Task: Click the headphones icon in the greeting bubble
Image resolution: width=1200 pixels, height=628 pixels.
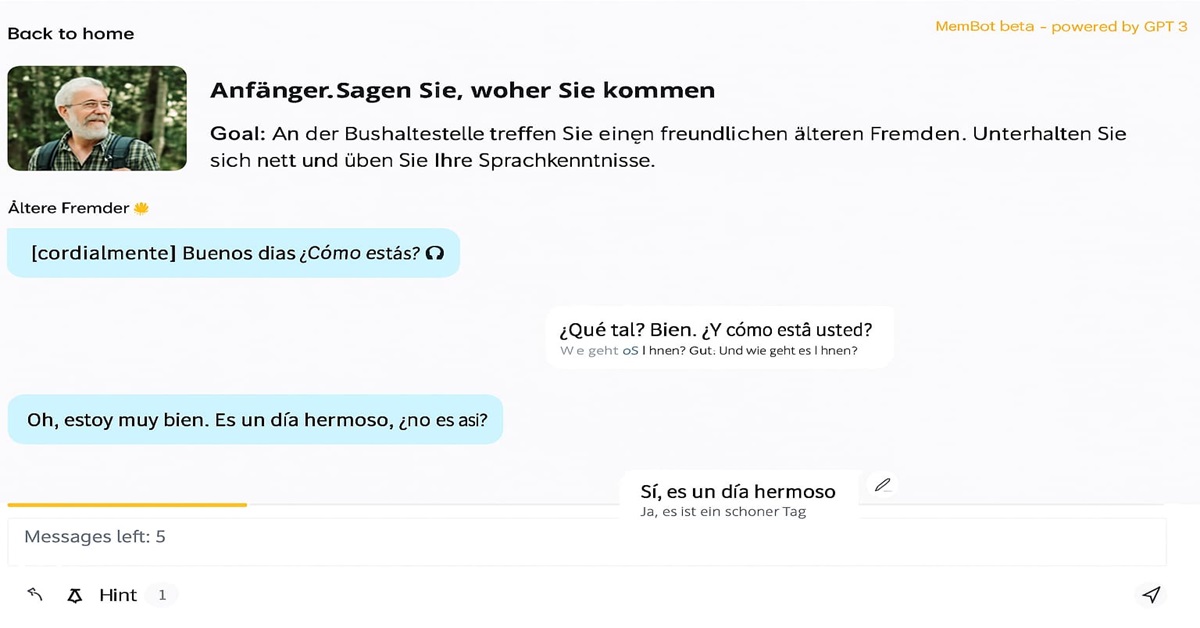Action: [x=434, y=253]
